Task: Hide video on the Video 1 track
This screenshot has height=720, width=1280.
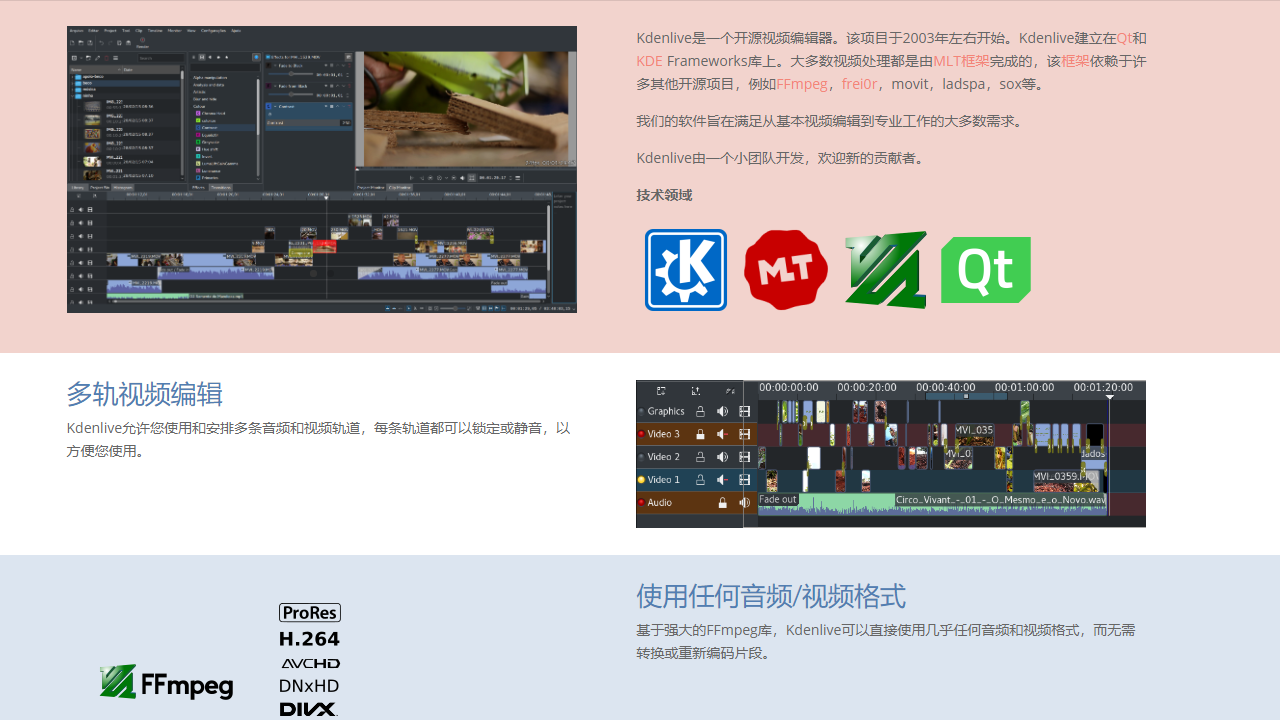Action: click(745, 480)
